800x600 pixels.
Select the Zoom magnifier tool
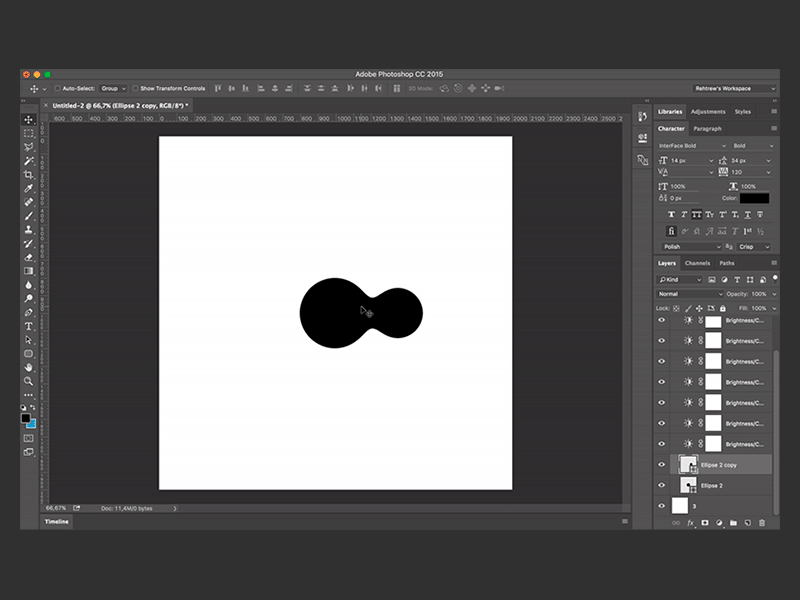click(29, 381)
